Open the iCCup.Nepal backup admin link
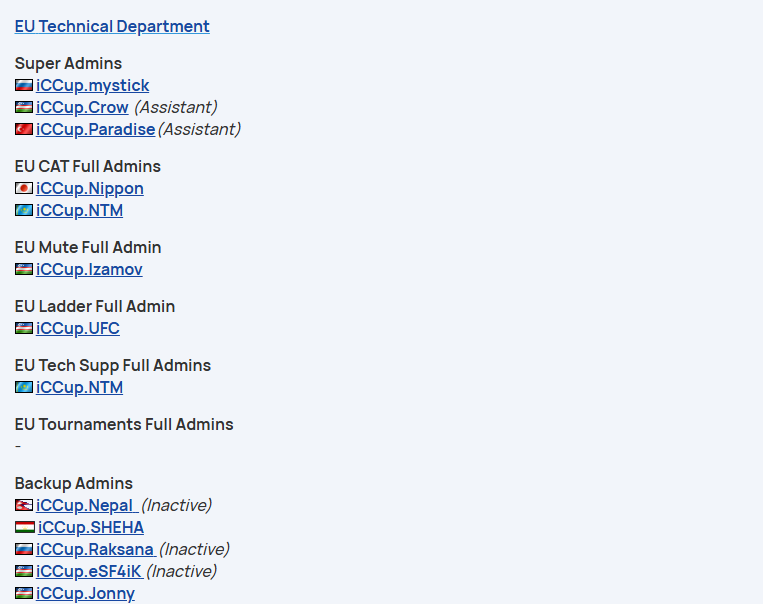 pyautogui.click(x=87, y=505)
